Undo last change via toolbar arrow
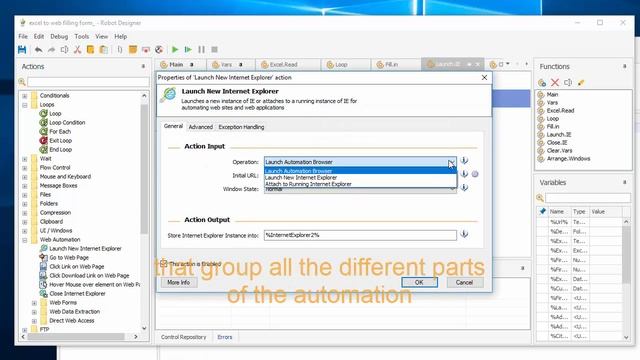The height and width of the screenshot is (360, 640). pyautogui.click(x=38, y=50)
